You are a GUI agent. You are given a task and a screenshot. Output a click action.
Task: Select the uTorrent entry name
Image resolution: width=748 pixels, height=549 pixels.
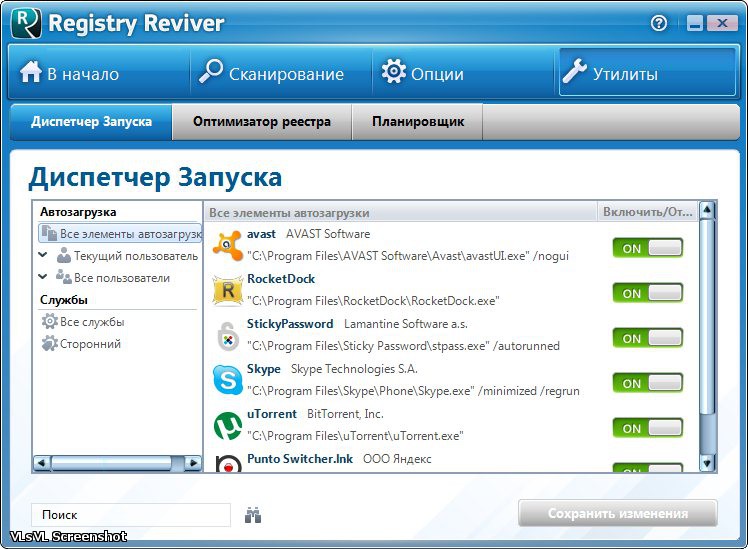click(272, 414)
